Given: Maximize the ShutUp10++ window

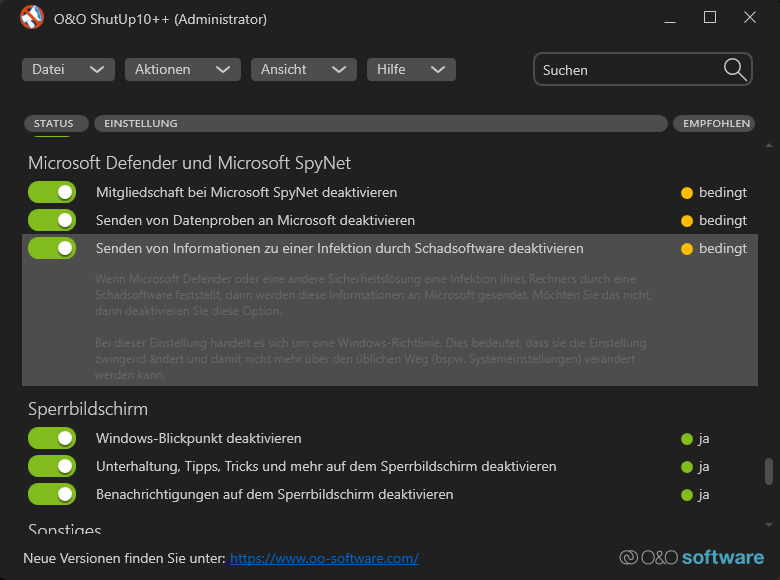Looking at the screenshot, I should point(710,17).
